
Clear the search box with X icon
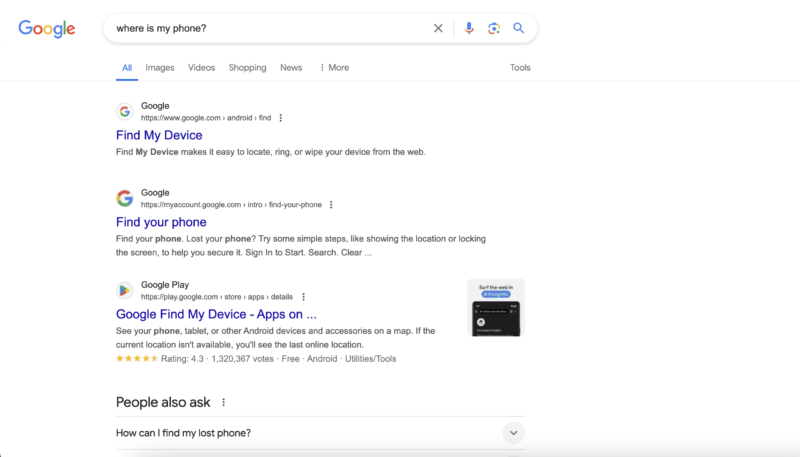click(x=438, y=29)
